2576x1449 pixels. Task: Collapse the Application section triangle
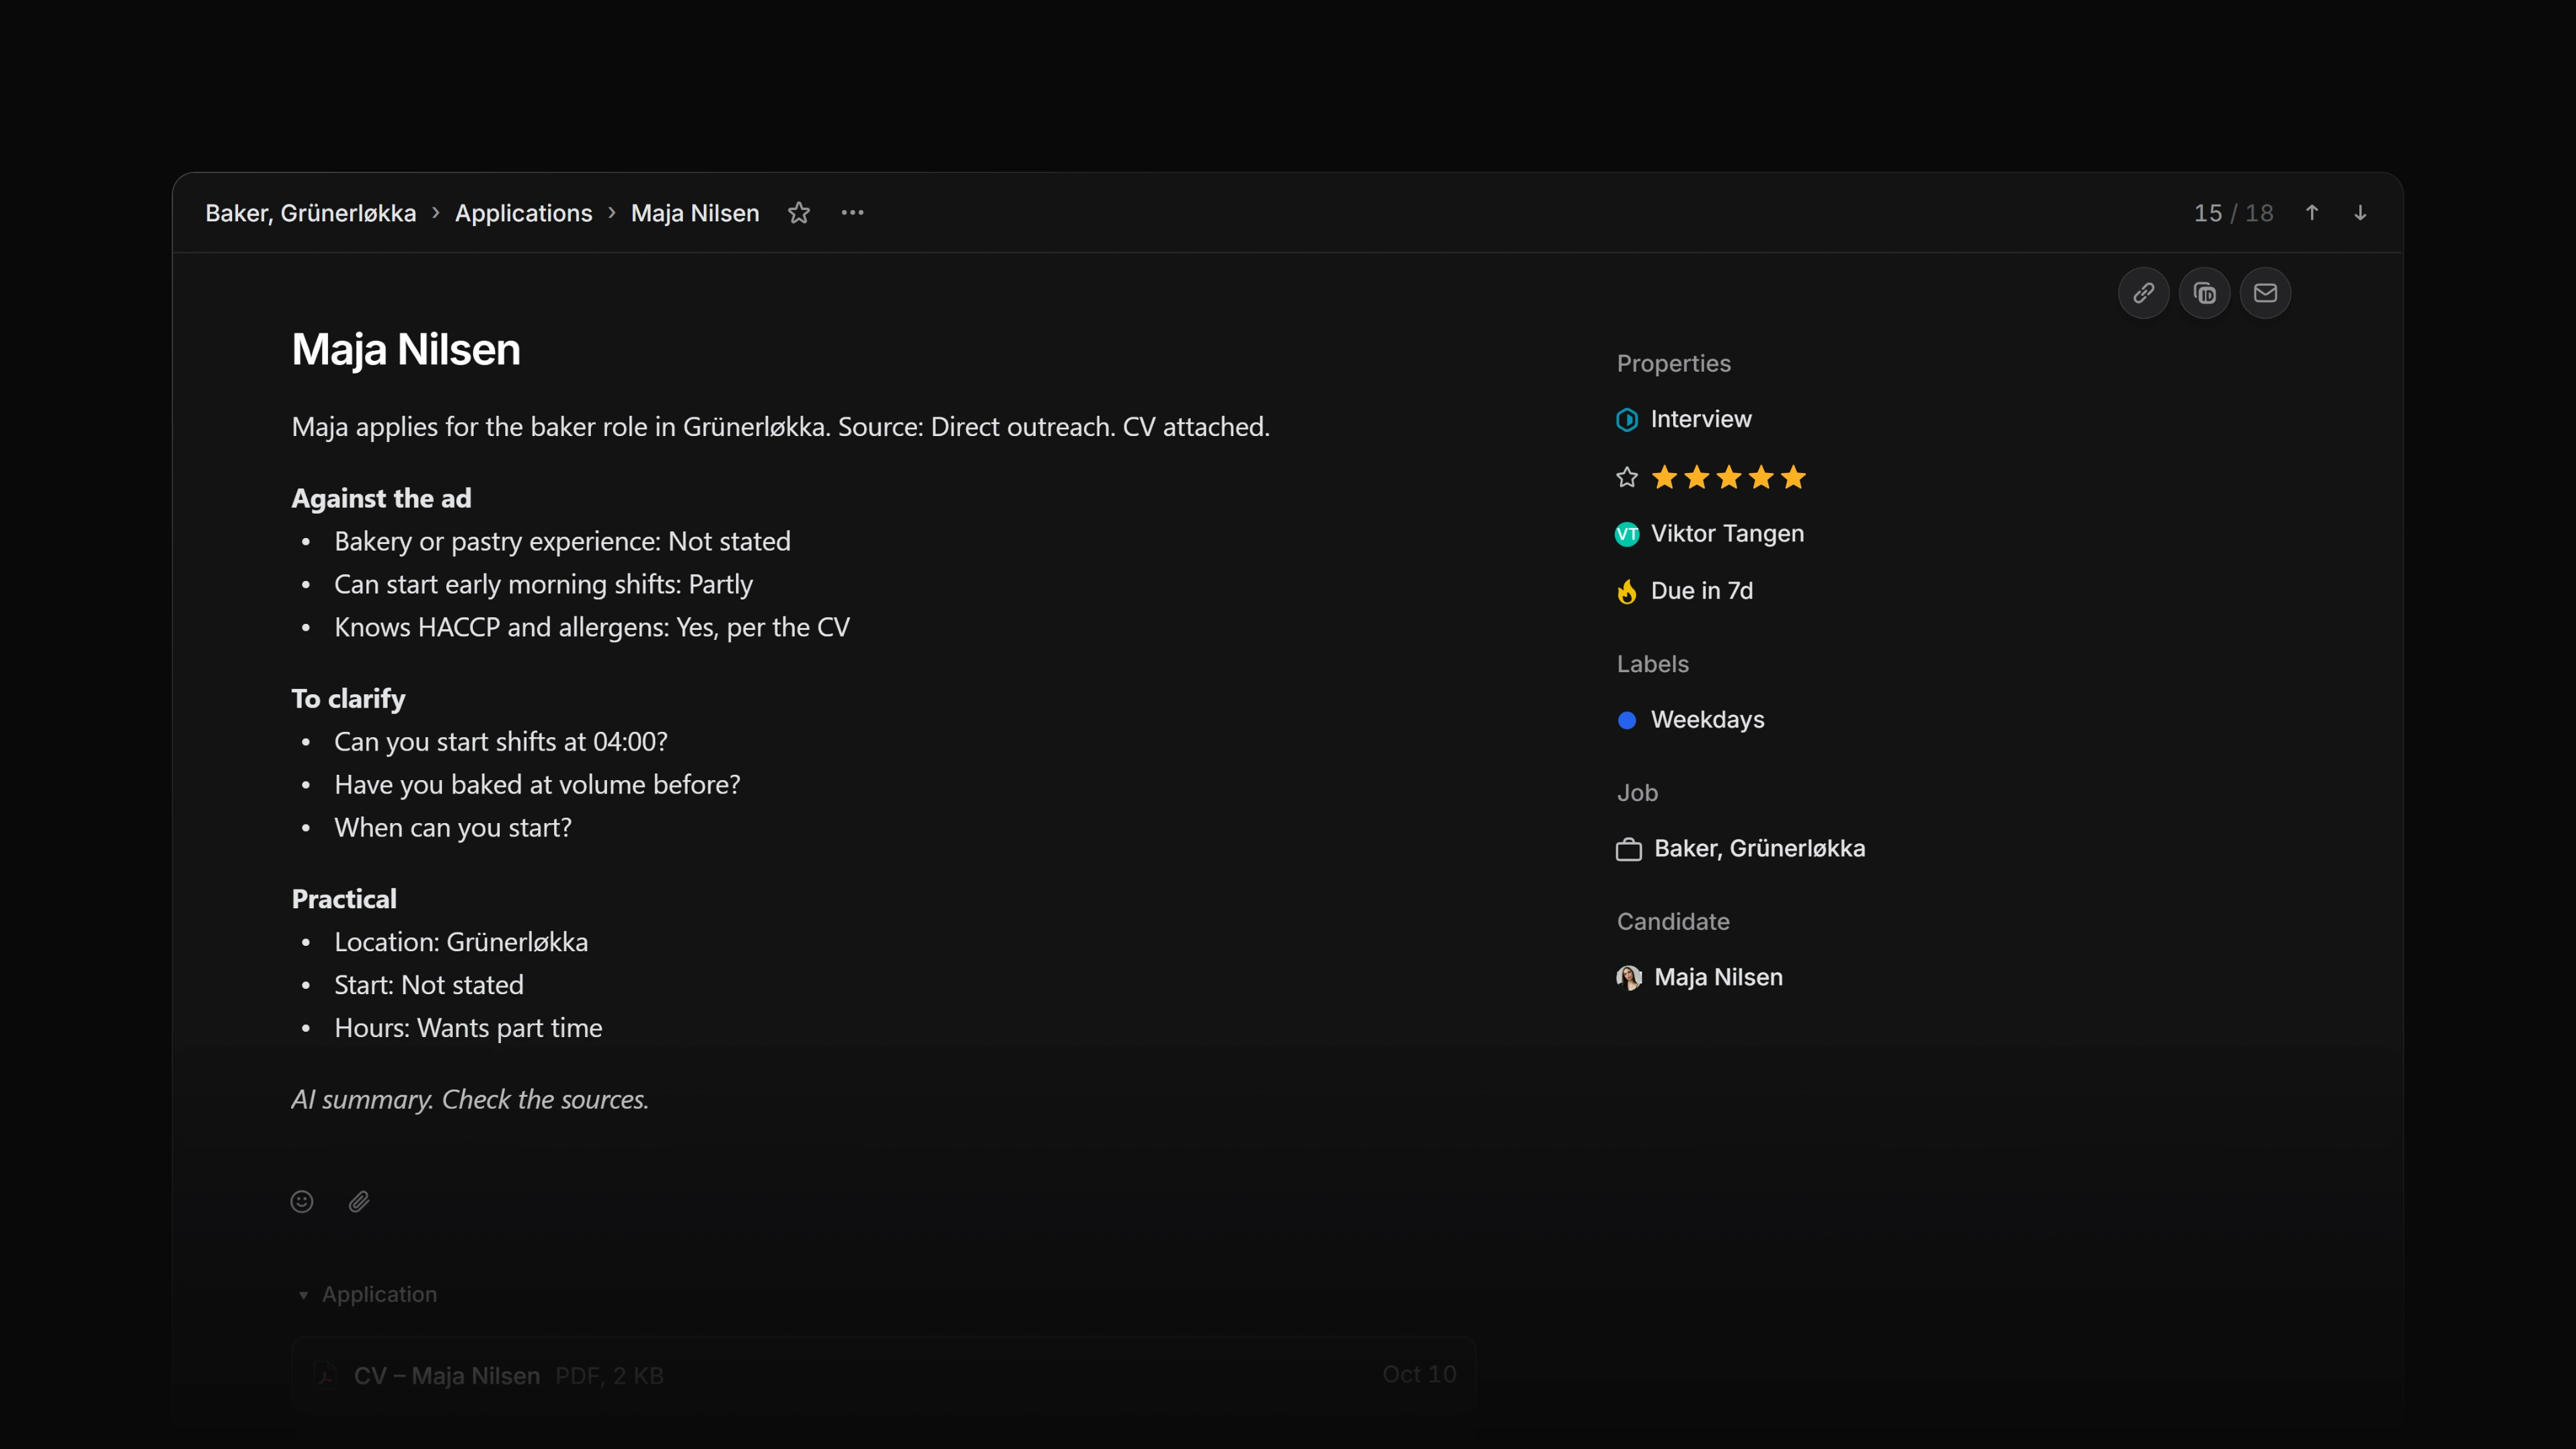point(303,1295)
